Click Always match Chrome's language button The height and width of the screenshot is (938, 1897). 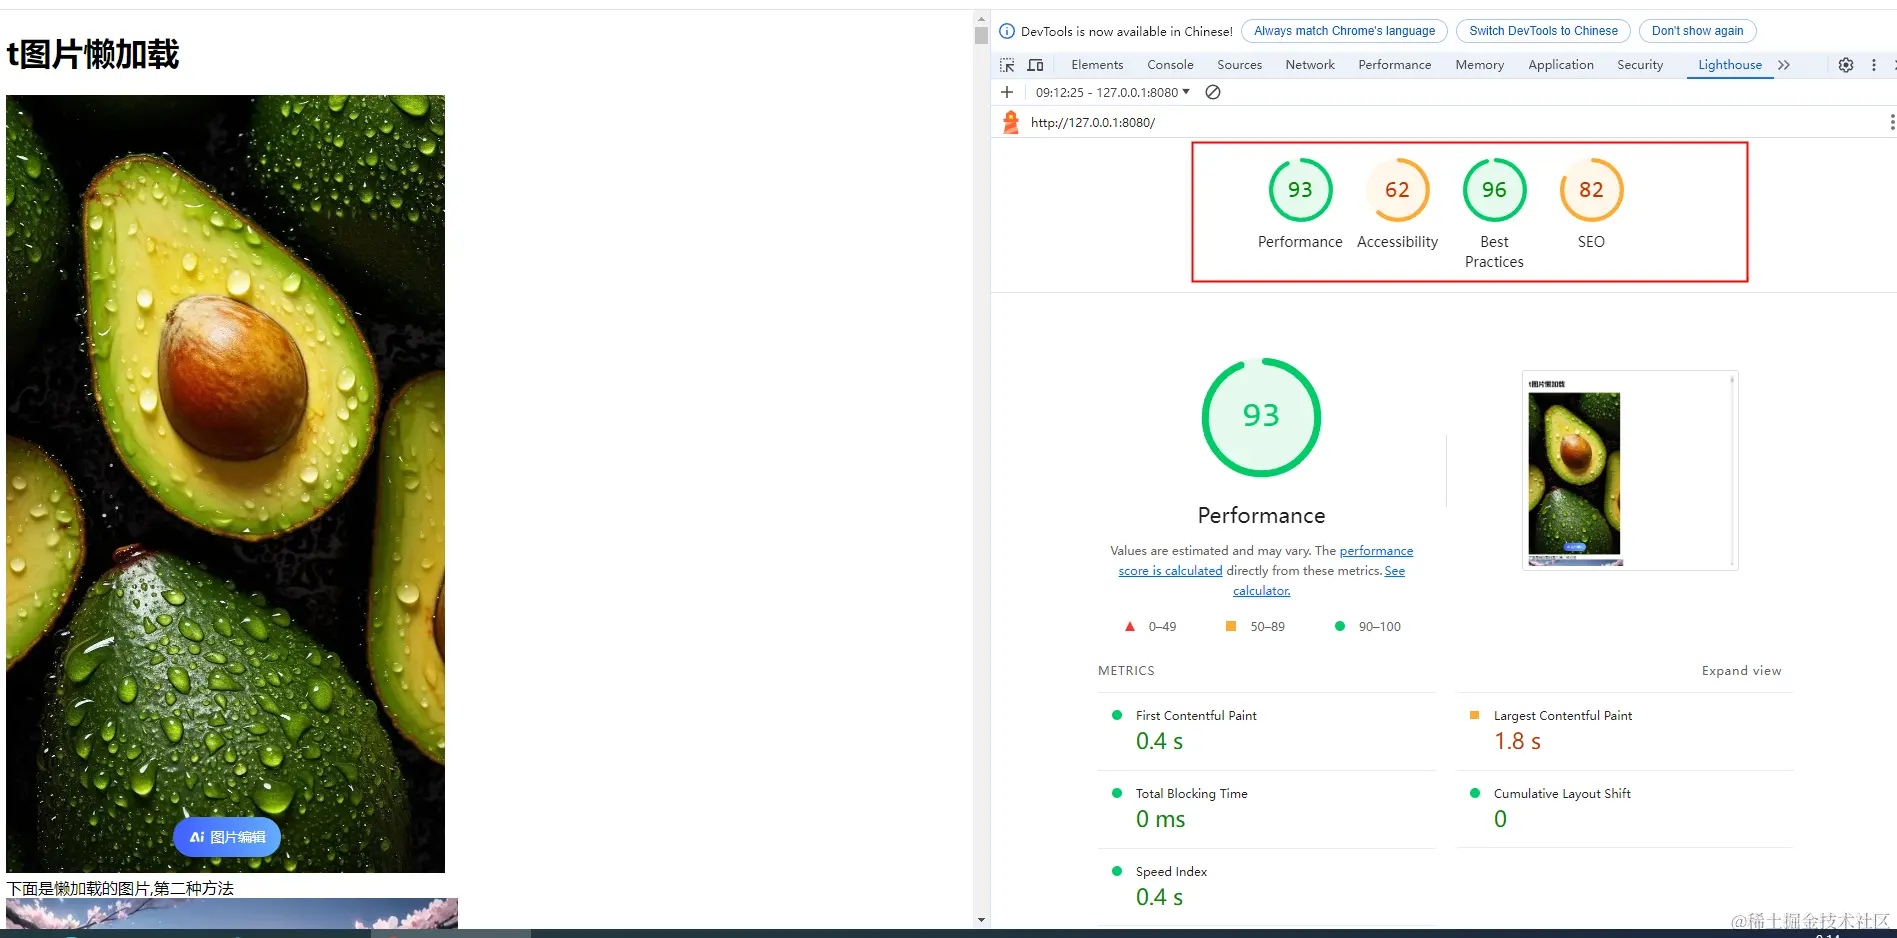[1344, 31]
